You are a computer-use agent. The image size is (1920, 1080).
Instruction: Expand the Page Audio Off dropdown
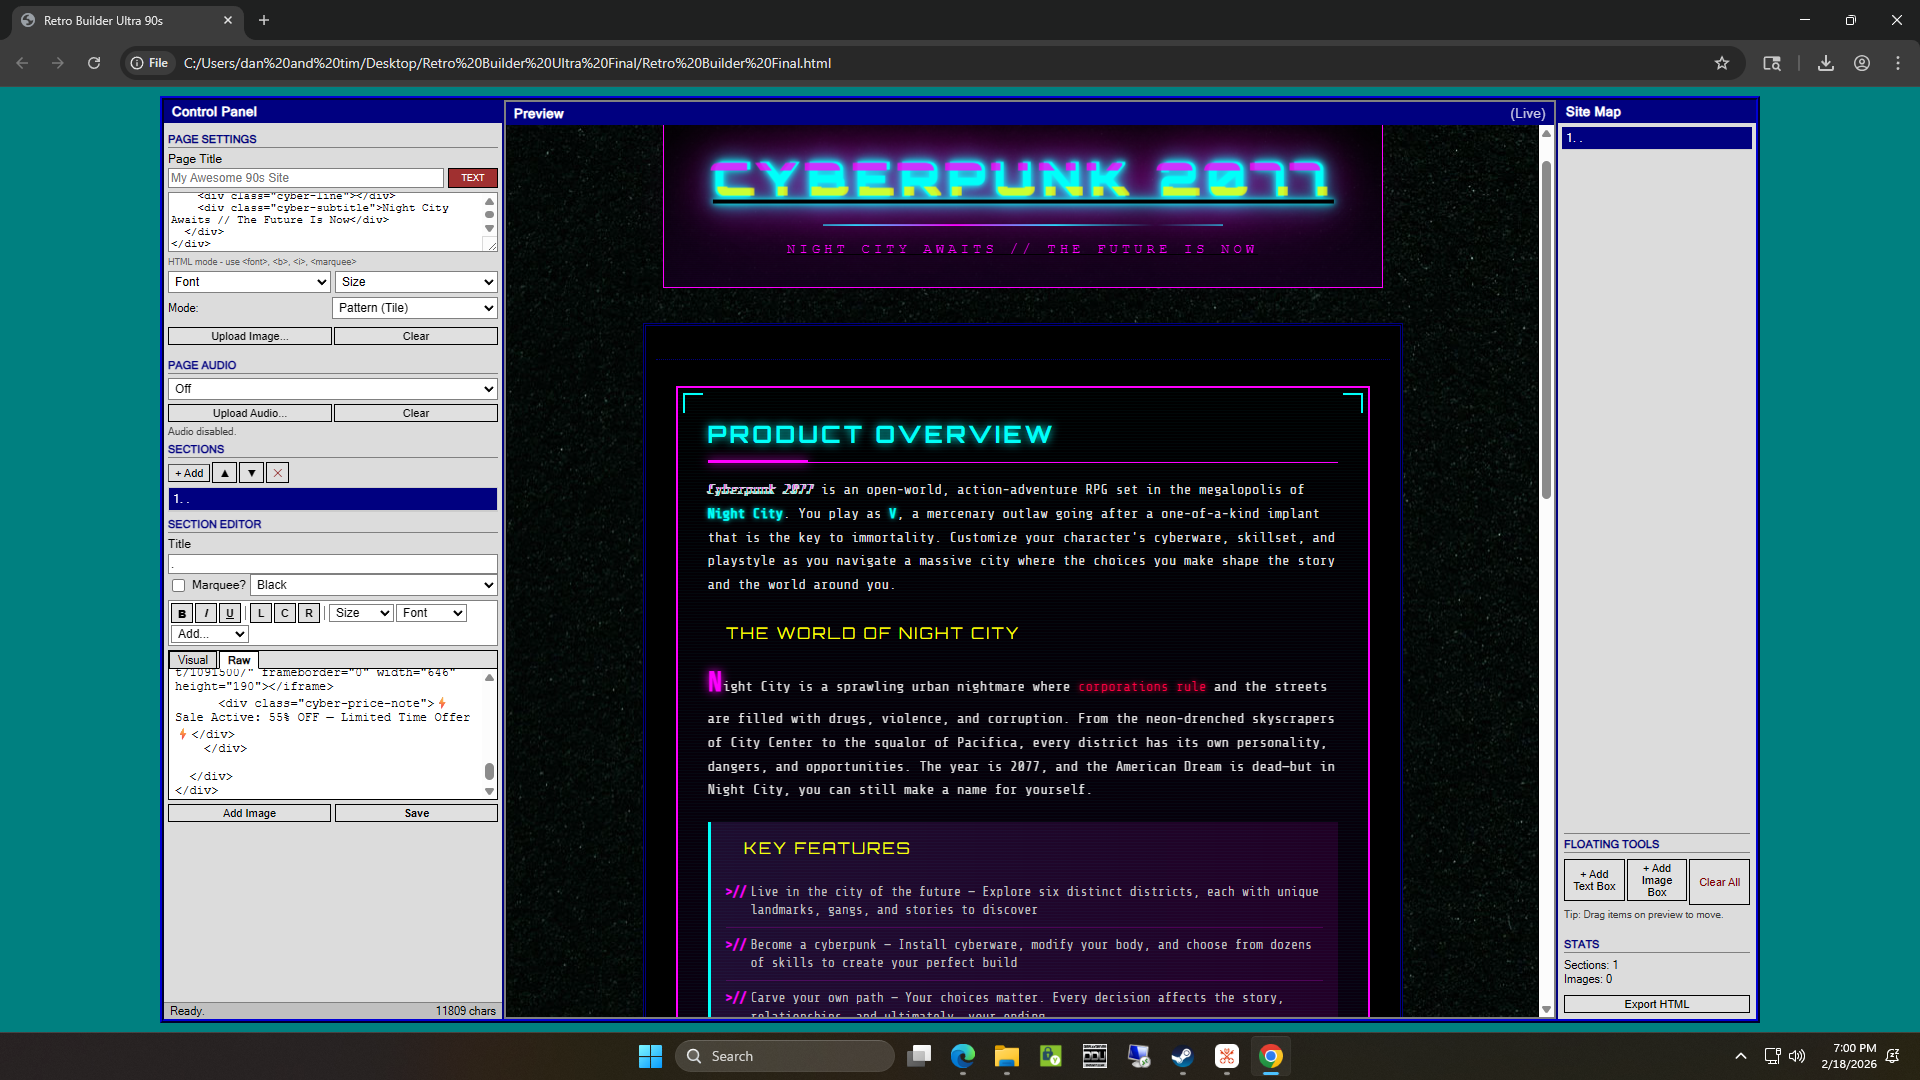(332, 389)
